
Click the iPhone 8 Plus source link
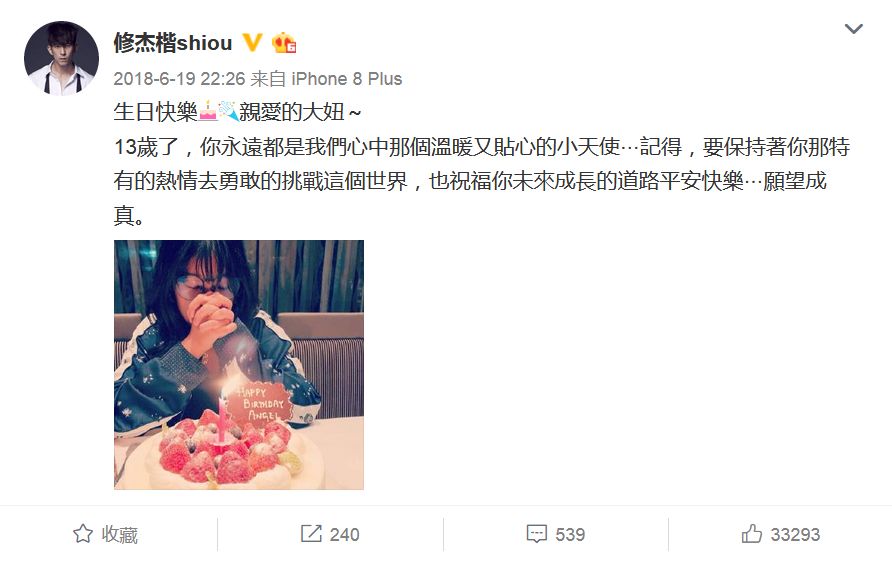(346, 79)
